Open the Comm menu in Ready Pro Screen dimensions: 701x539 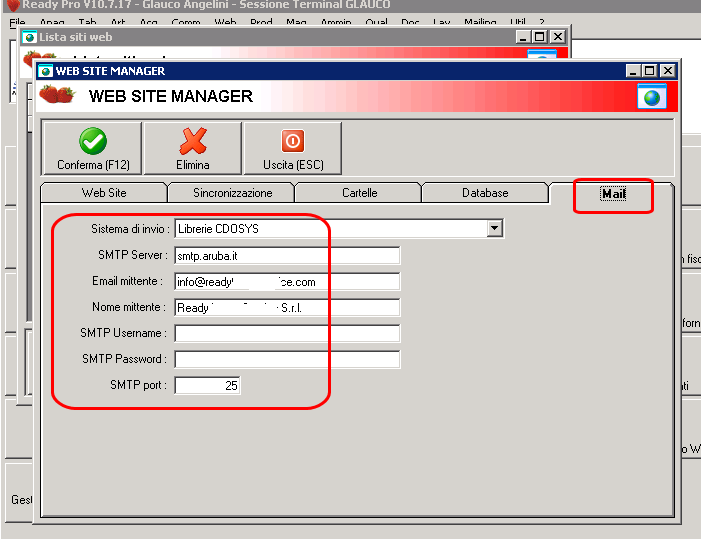click(186, 22)
